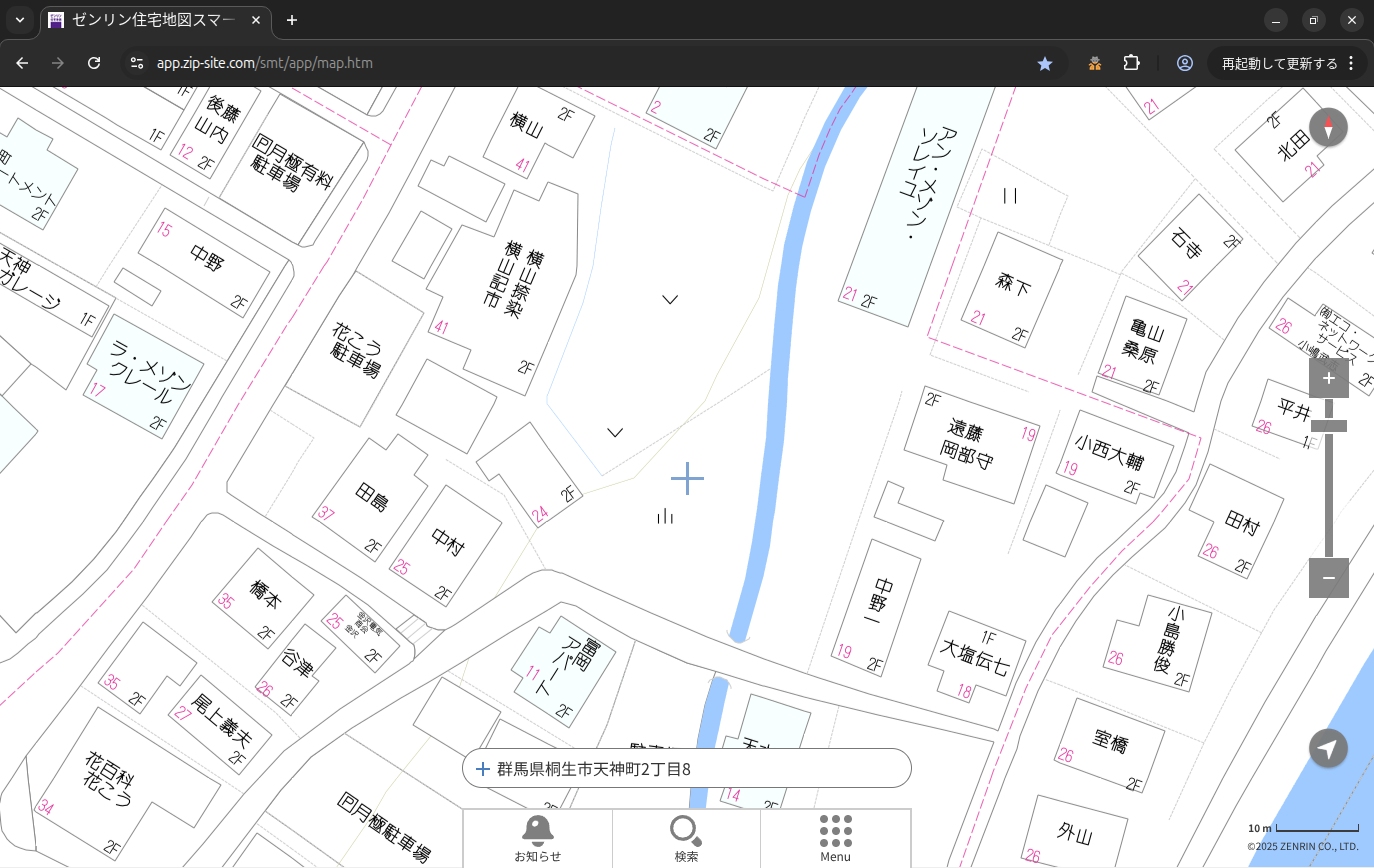1374x868 pixels.
Task: Select 花こう駐車場 lot label
Action: [357, 349]
